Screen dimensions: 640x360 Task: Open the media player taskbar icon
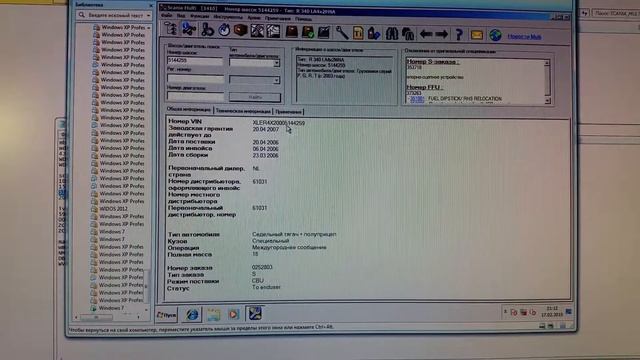(234, 314)
